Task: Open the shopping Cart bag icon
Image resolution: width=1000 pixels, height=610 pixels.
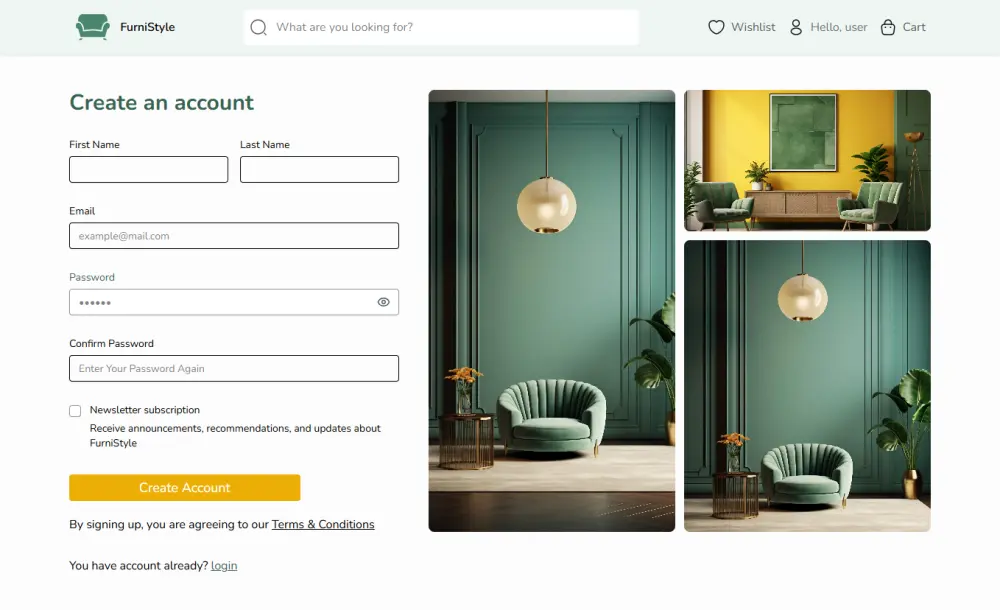Action: 888,27
